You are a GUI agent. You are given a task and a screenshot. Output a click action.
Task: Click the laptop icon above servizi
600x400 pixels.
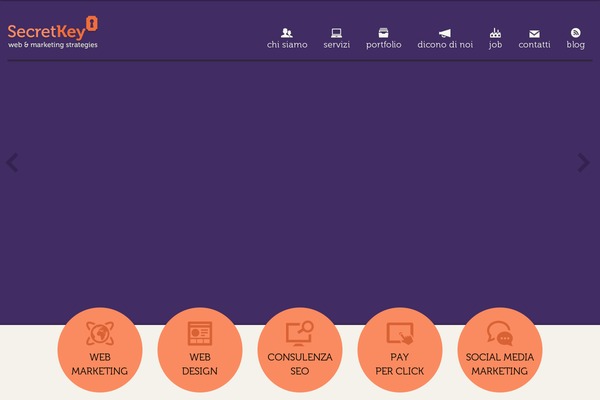point(337,33)
